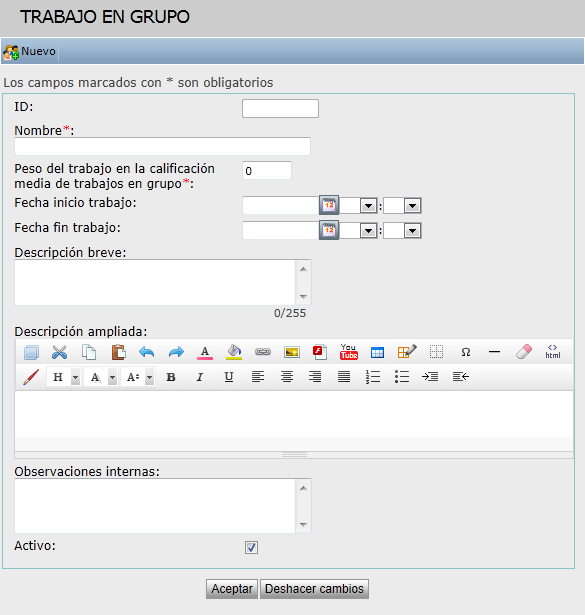
Task: Click the Aceptar button
Action: point(232,589)
